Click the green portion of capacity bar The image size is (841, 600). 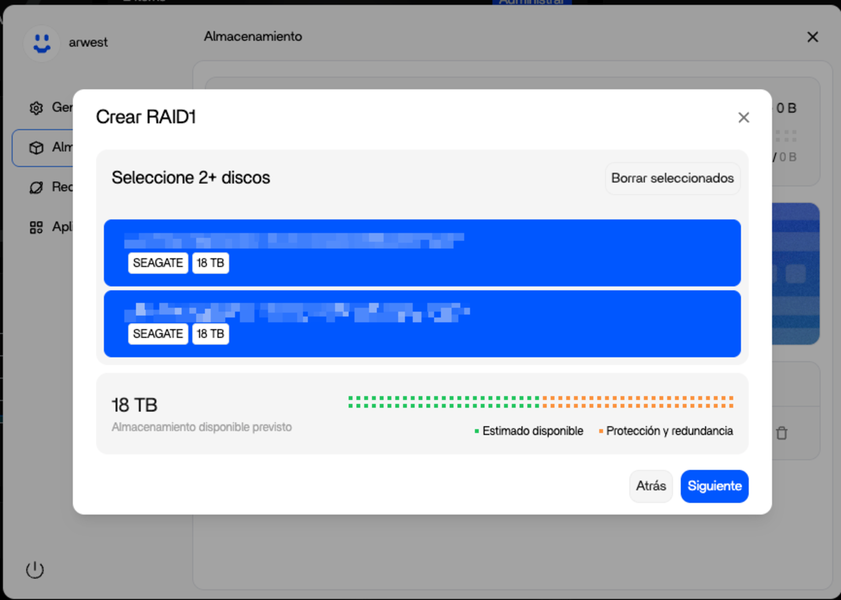click(443, 402)
